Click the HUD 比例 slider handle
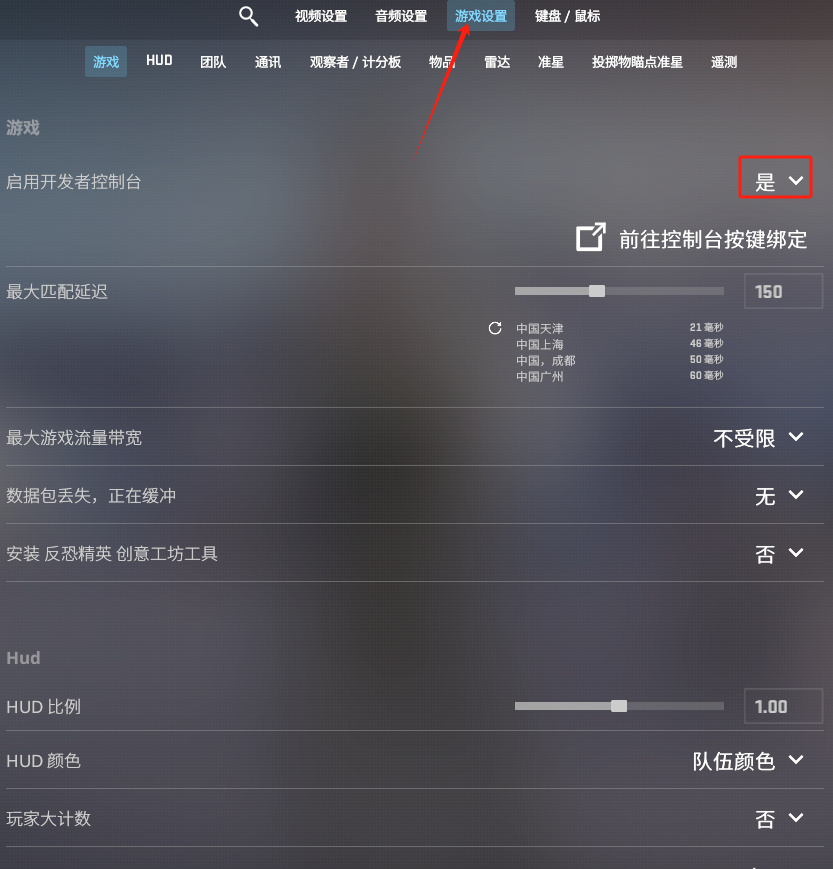This screenshot has height=869, width=833. [619, 706]
